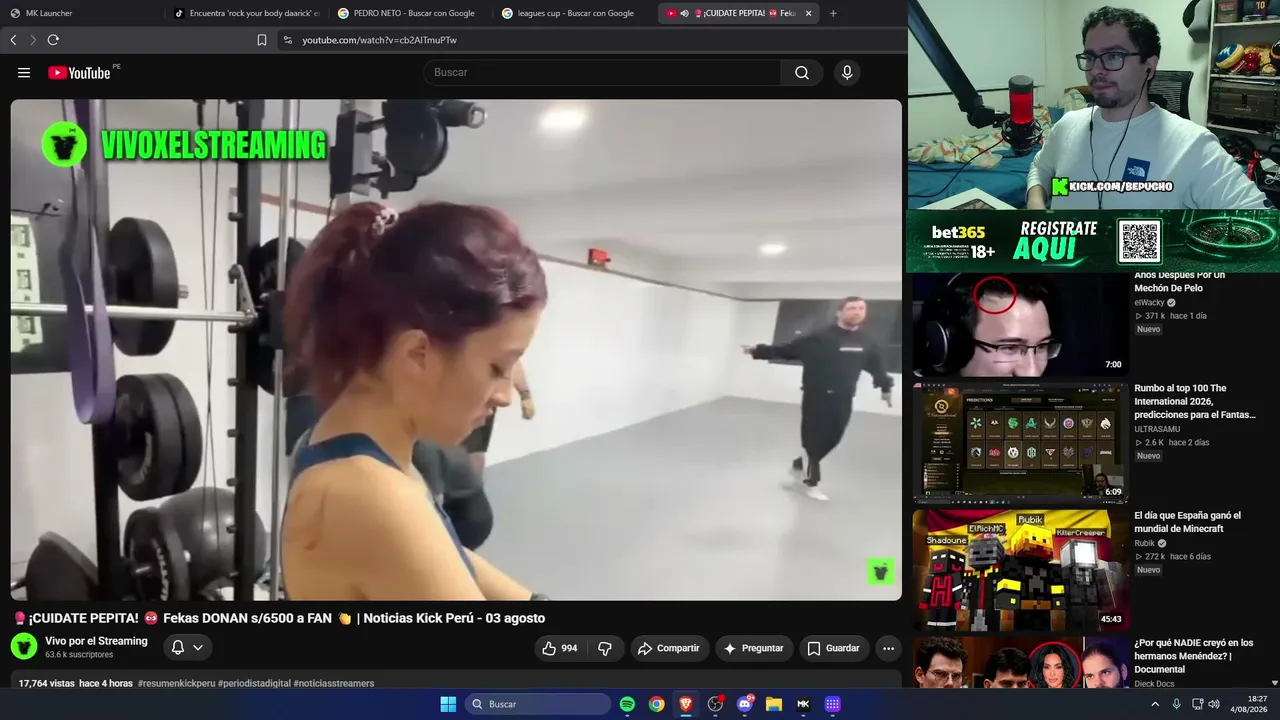Start voice search with the microphone icon
Viewport: 1280px width, 720px height.
point(847,73)
